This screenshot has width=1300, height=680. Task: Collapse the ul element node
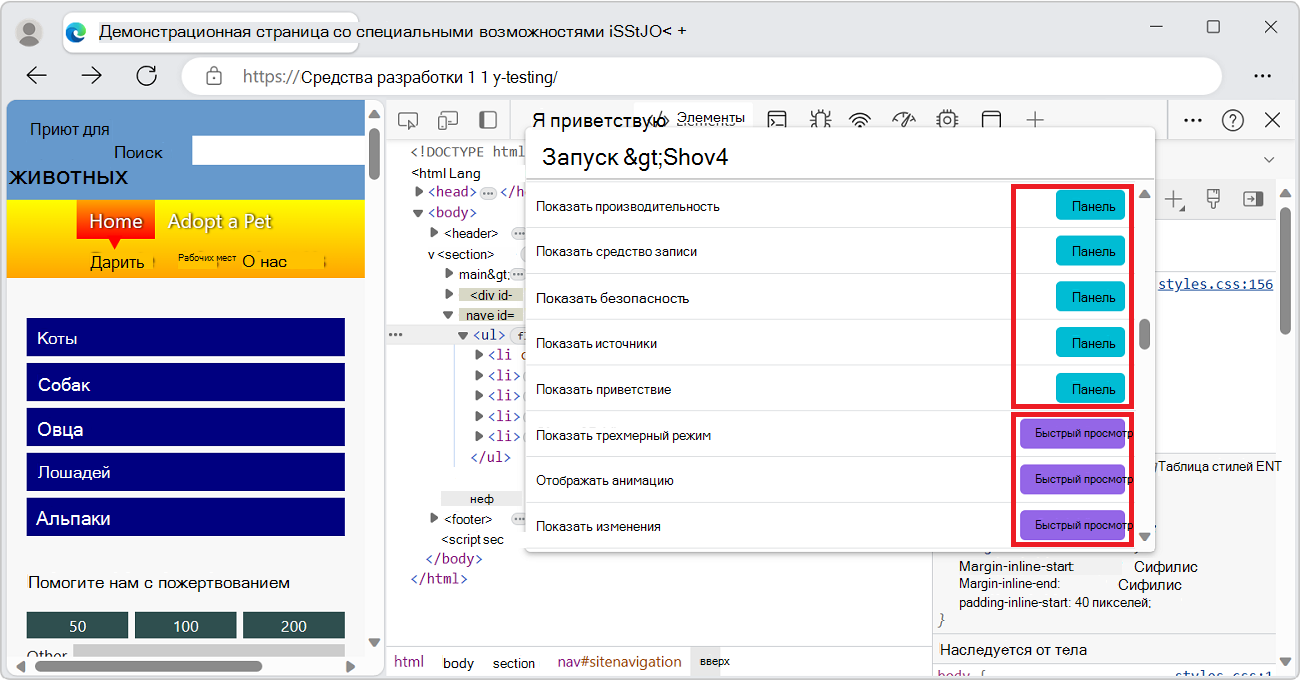point(463,335)
